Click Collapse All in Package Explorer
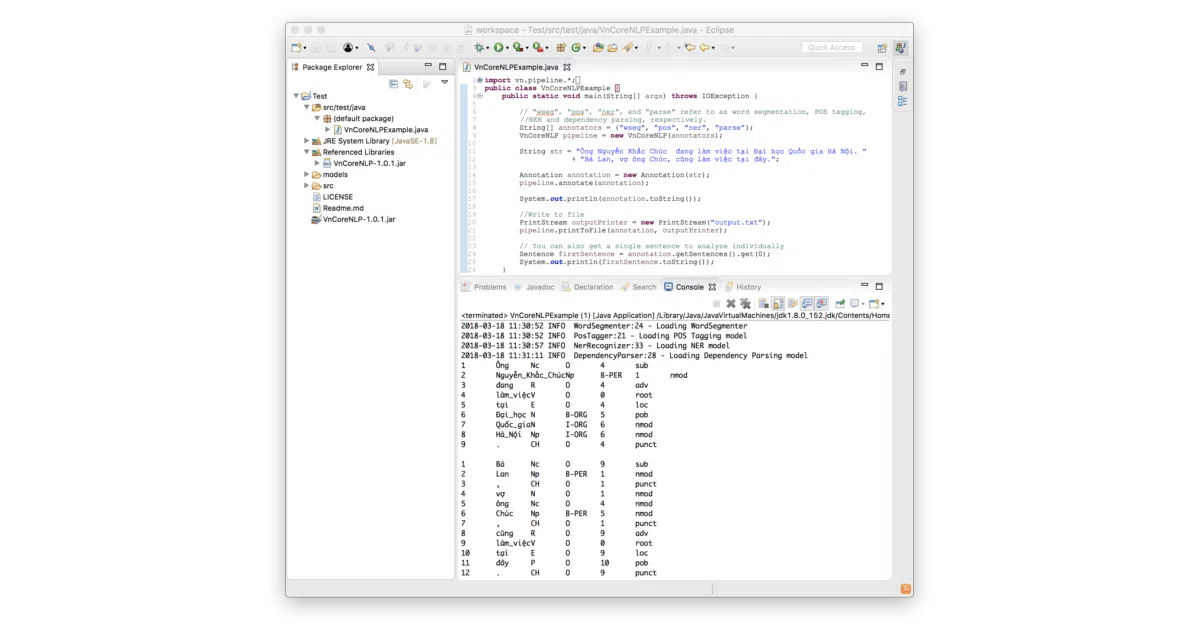Image resolution: width=1200 pixels, height=630 pixels. point(394,84)
